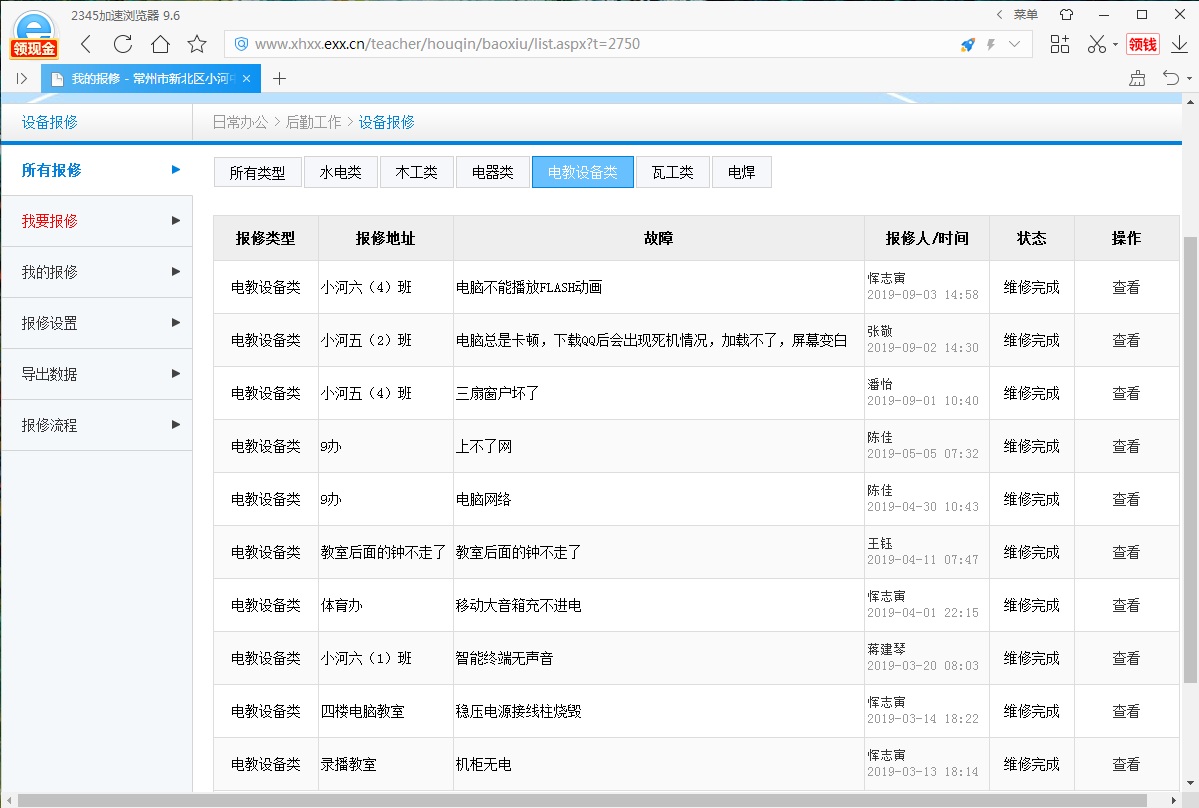Click the 故障 column header
This screenshot has width=1199, height=808.
[658, 239]
